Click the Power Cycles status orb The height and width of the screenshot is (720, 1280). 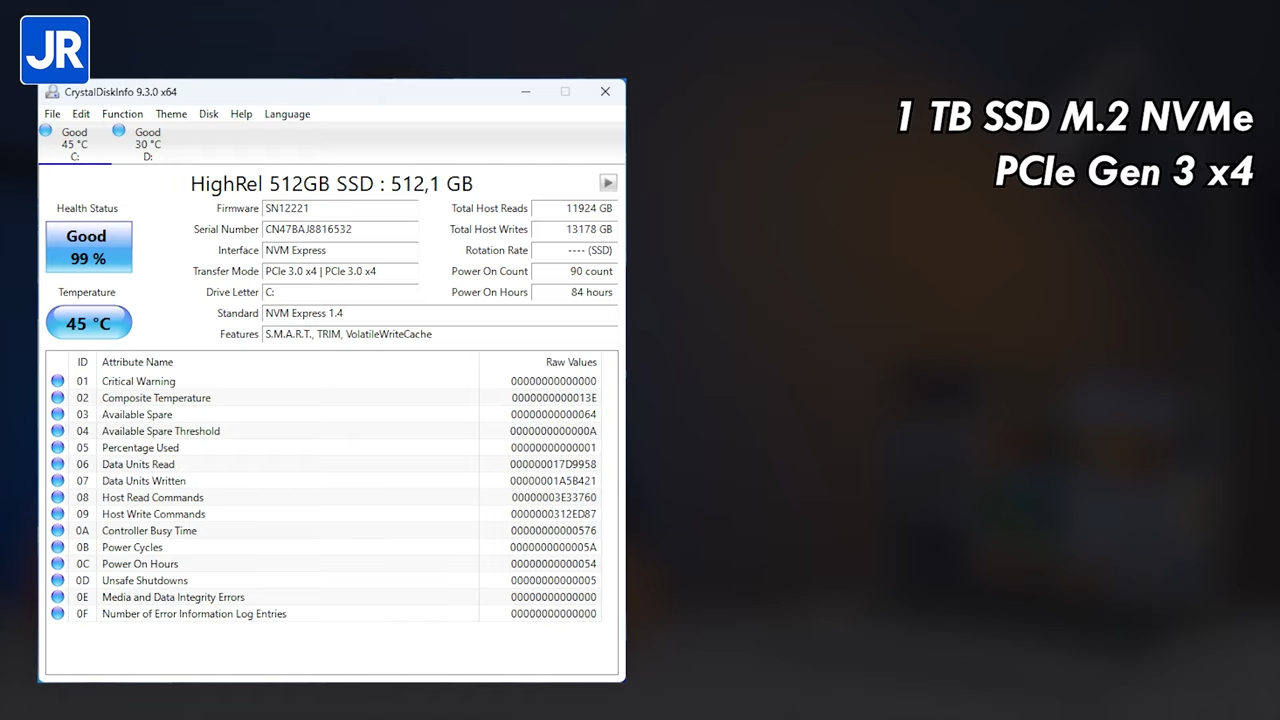(58, 547)
